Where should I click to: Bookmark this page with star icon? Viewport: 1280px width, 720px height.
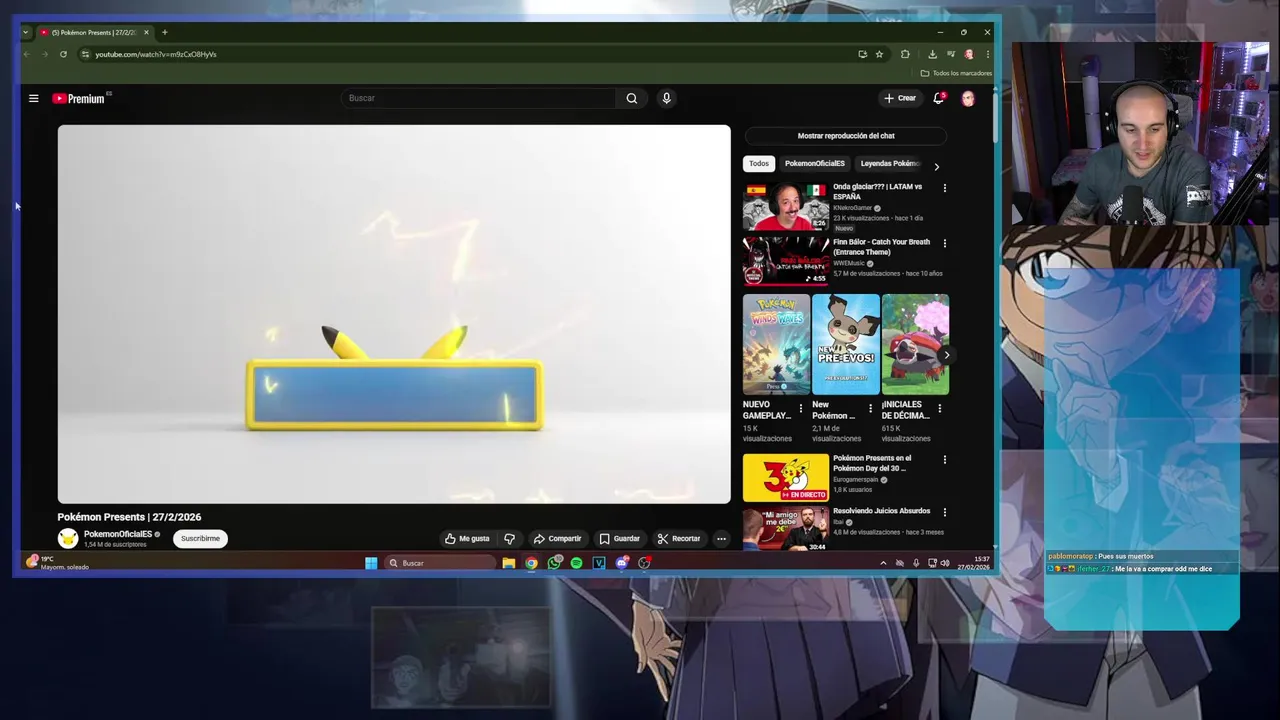tap(879, 54)
